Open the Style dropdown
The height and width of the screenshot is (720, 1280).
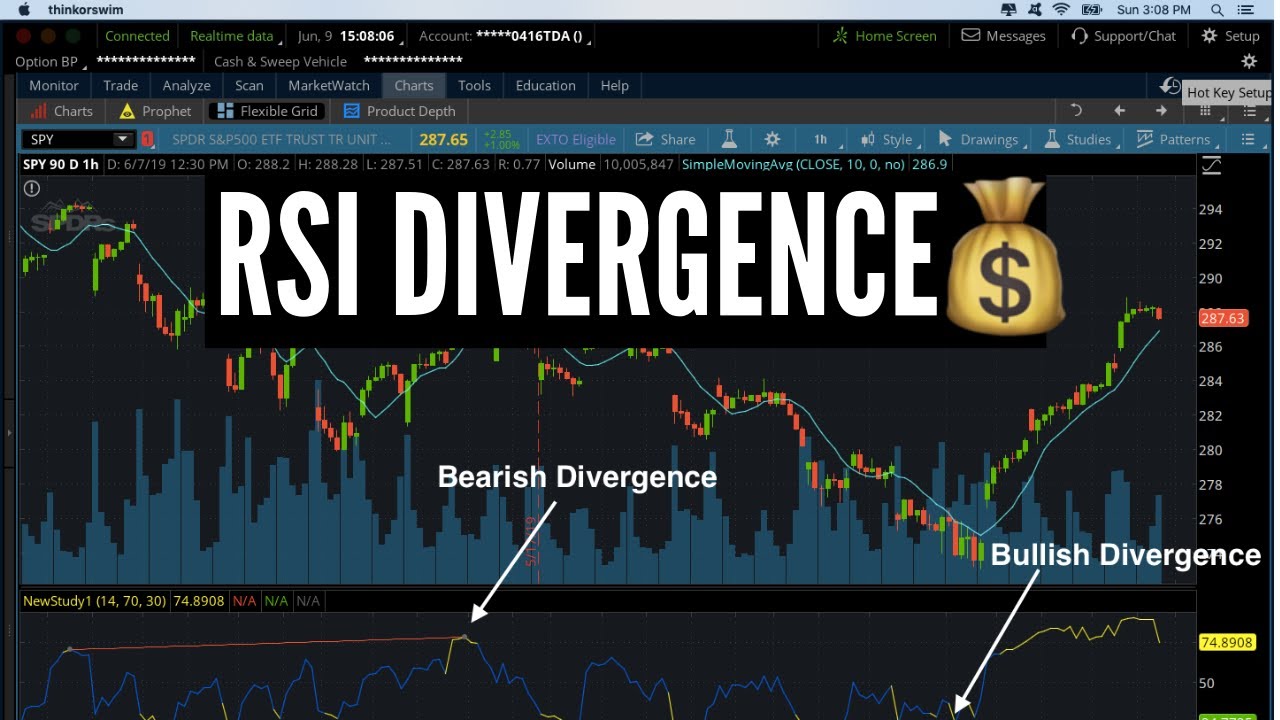(x=887, y=139)
